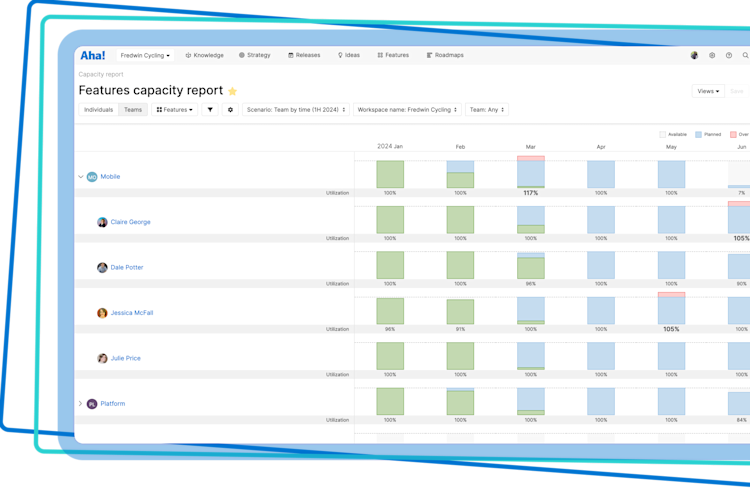Open the Releases menu
This screenshot has height=489, width=750.
[x=304, y=56]
